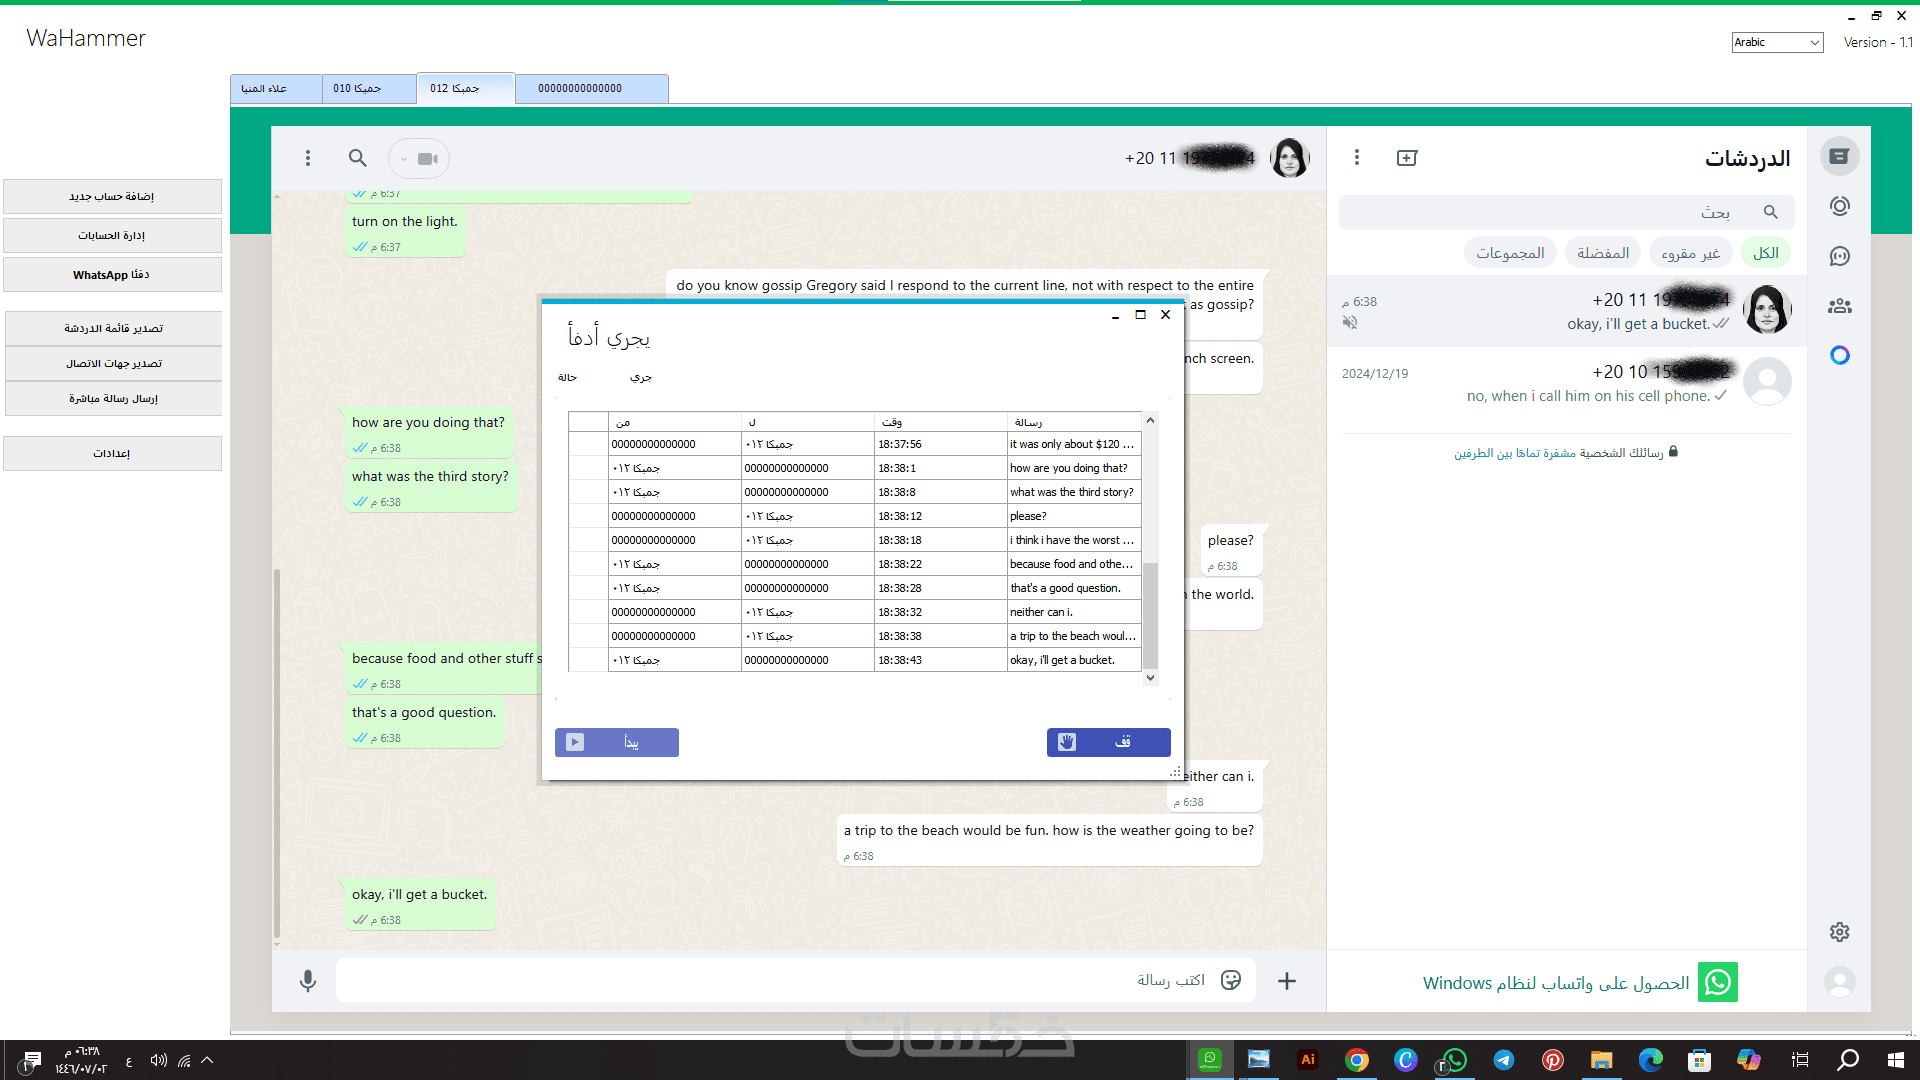1920x1080 pixels.
Task: Expand the chat three-dots menu
Action: click(308, 158)
